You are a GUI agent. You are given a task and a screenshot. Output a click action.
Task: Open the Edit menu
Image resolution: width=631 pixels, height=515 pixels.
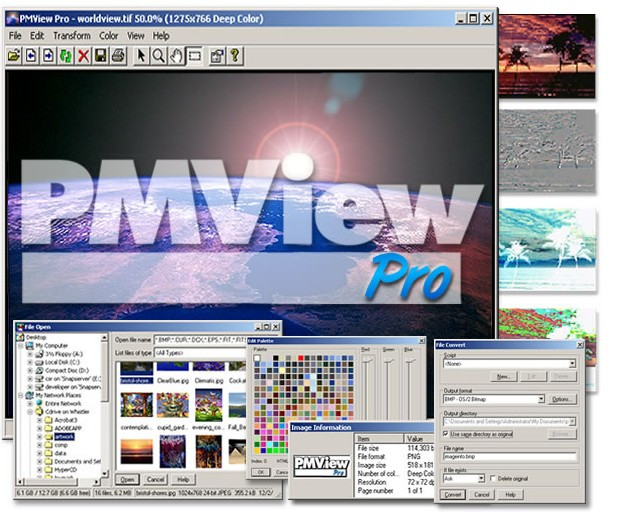coord(37,36)
